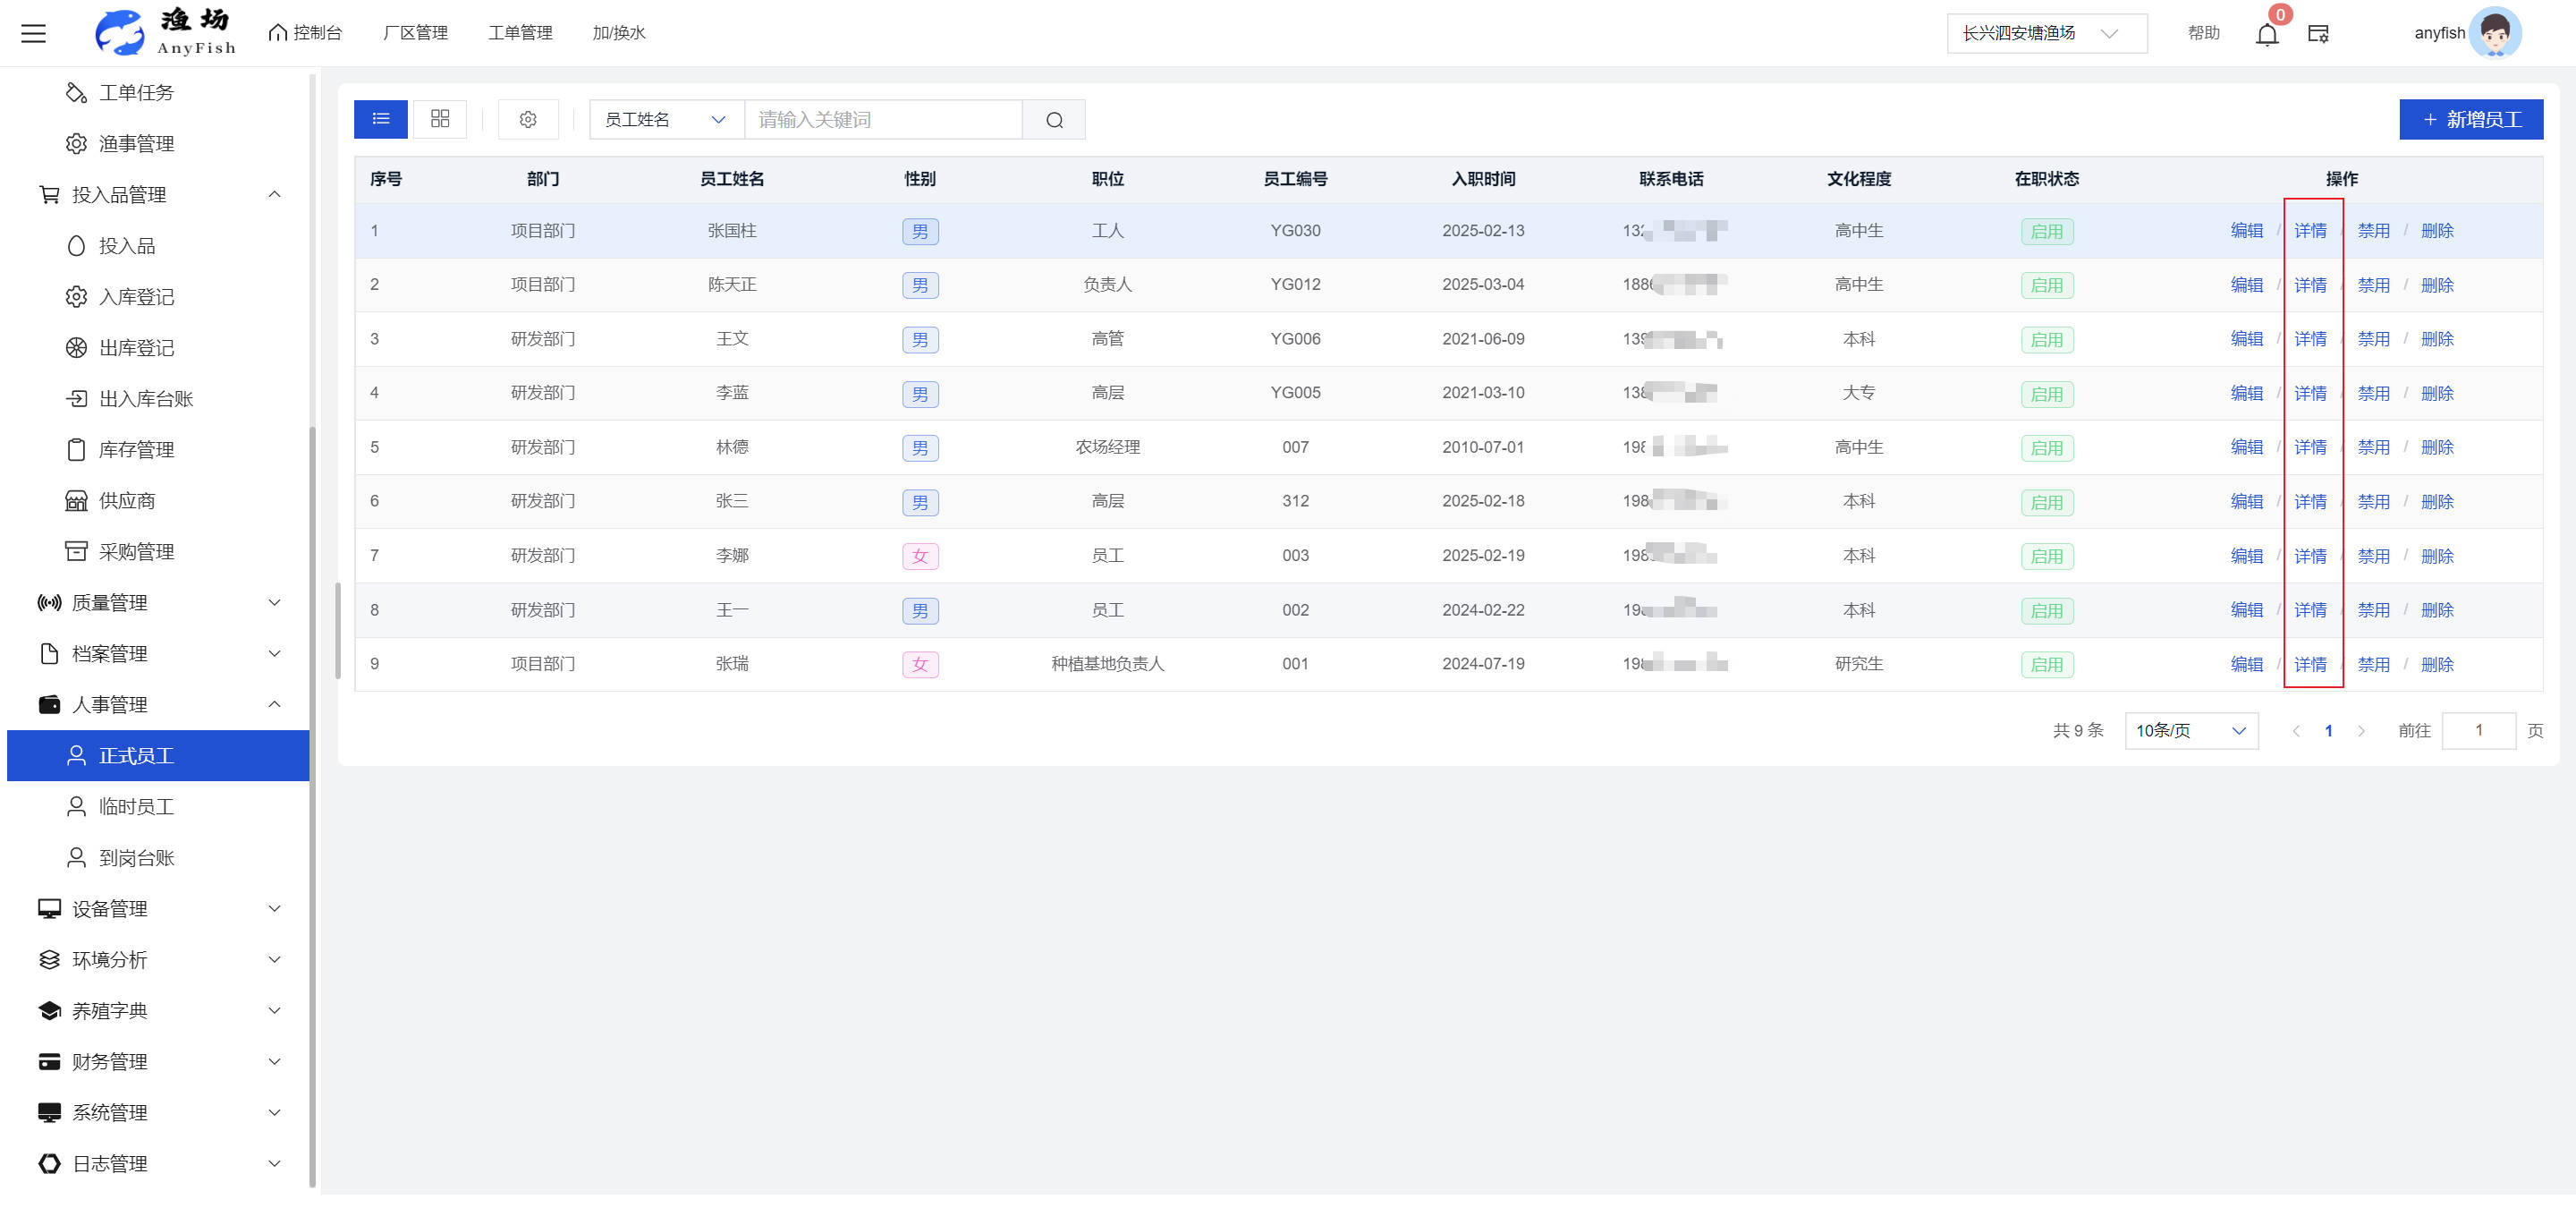Click the keyword search input field
2576x1208 pixels.
point(883,120)
